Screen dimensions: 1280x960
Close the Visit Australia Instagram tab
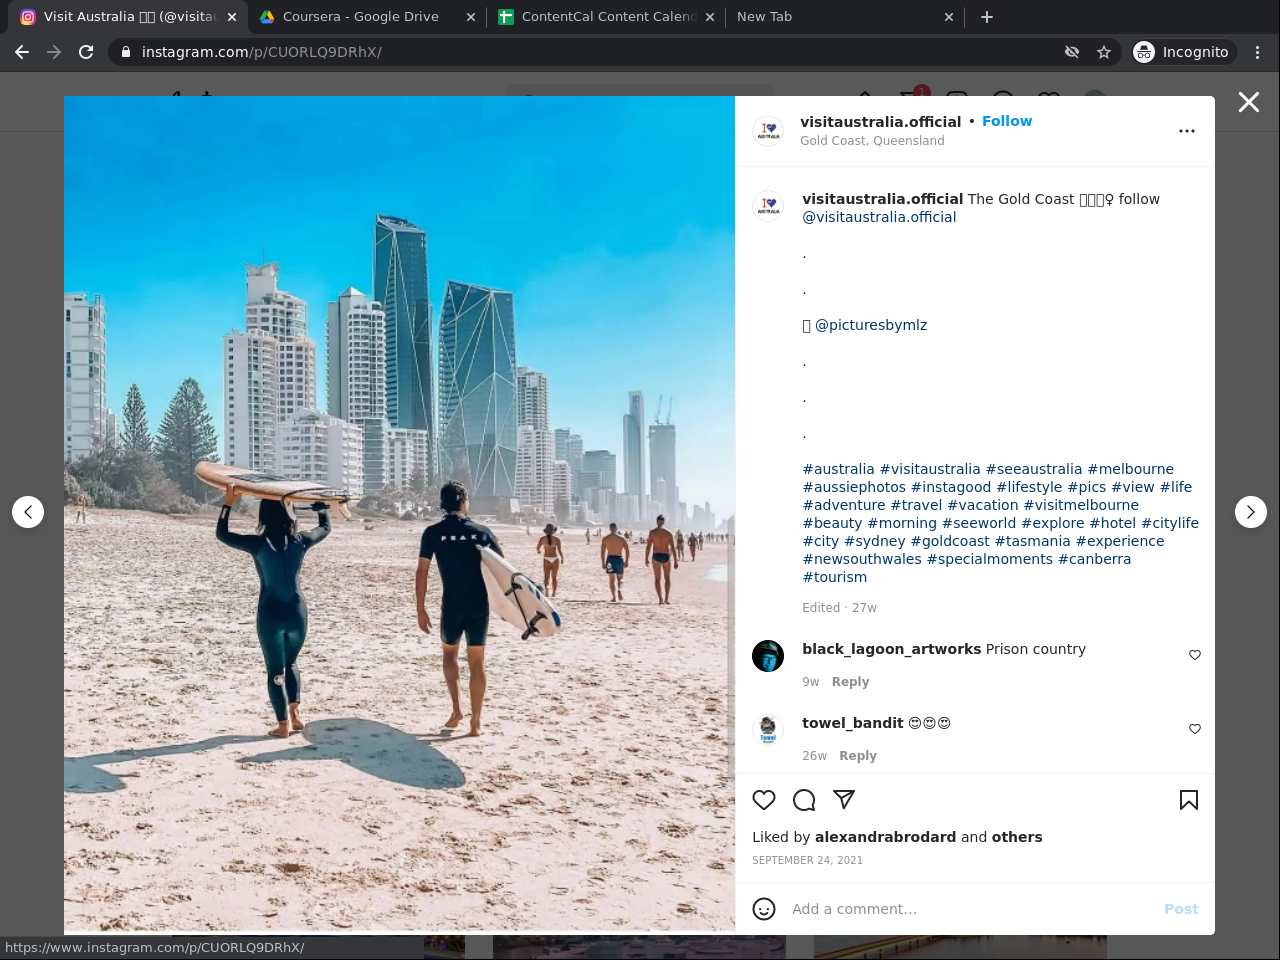pyautogui.click(x=232, y=17)
